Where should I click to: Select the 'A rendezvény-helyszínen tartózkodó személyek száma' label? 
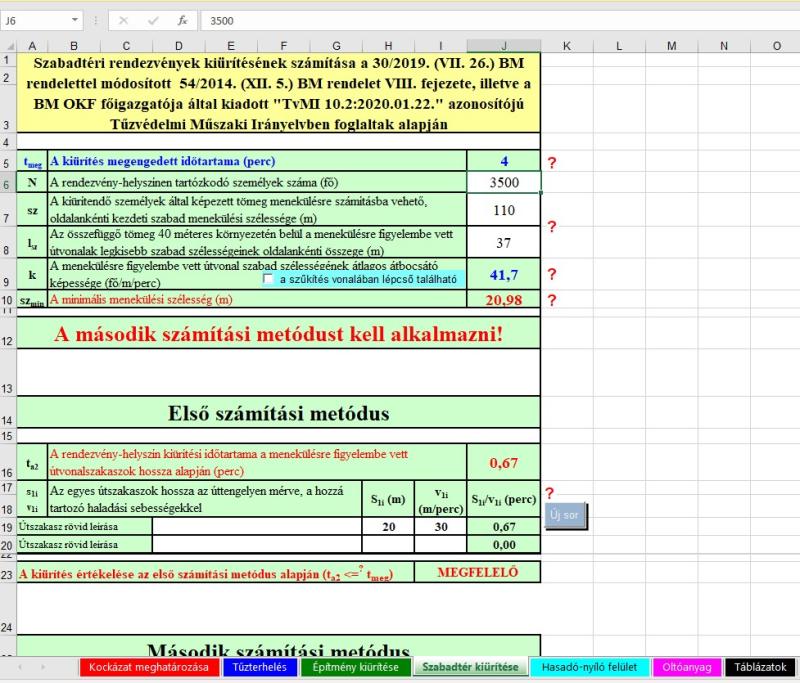click(x=257, y=182)
